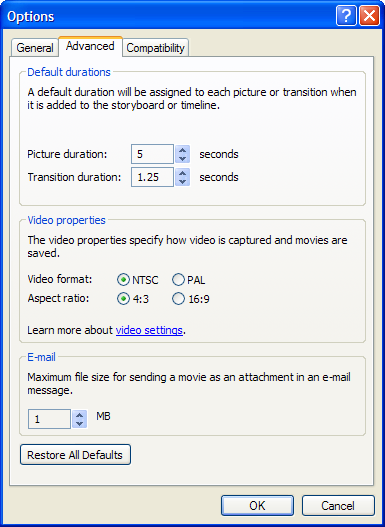
Task: Increase Picture duration with up arrow
Action: click(x=182, y=150)
